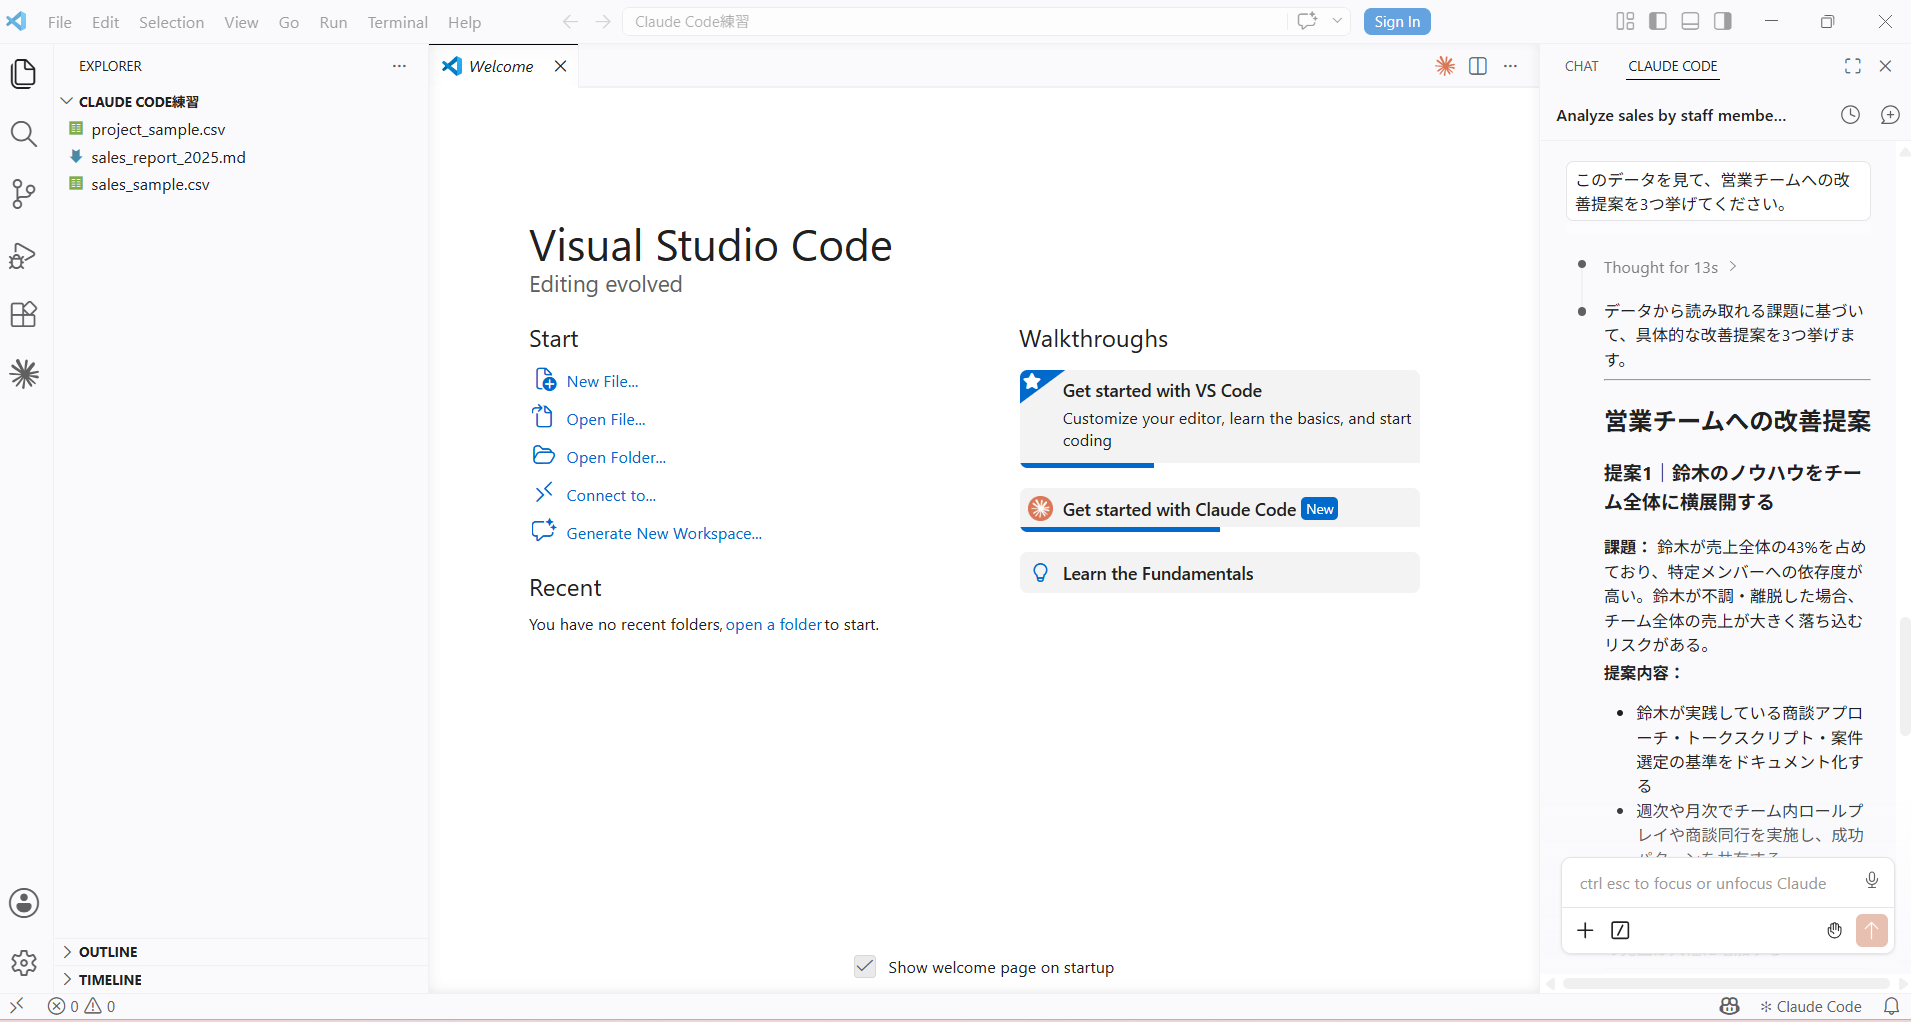Viewport: 1911px width, 1022px height.
Task: Go forward with the title bar arrow
Action: pyautogui.click(x=603, y=21)
